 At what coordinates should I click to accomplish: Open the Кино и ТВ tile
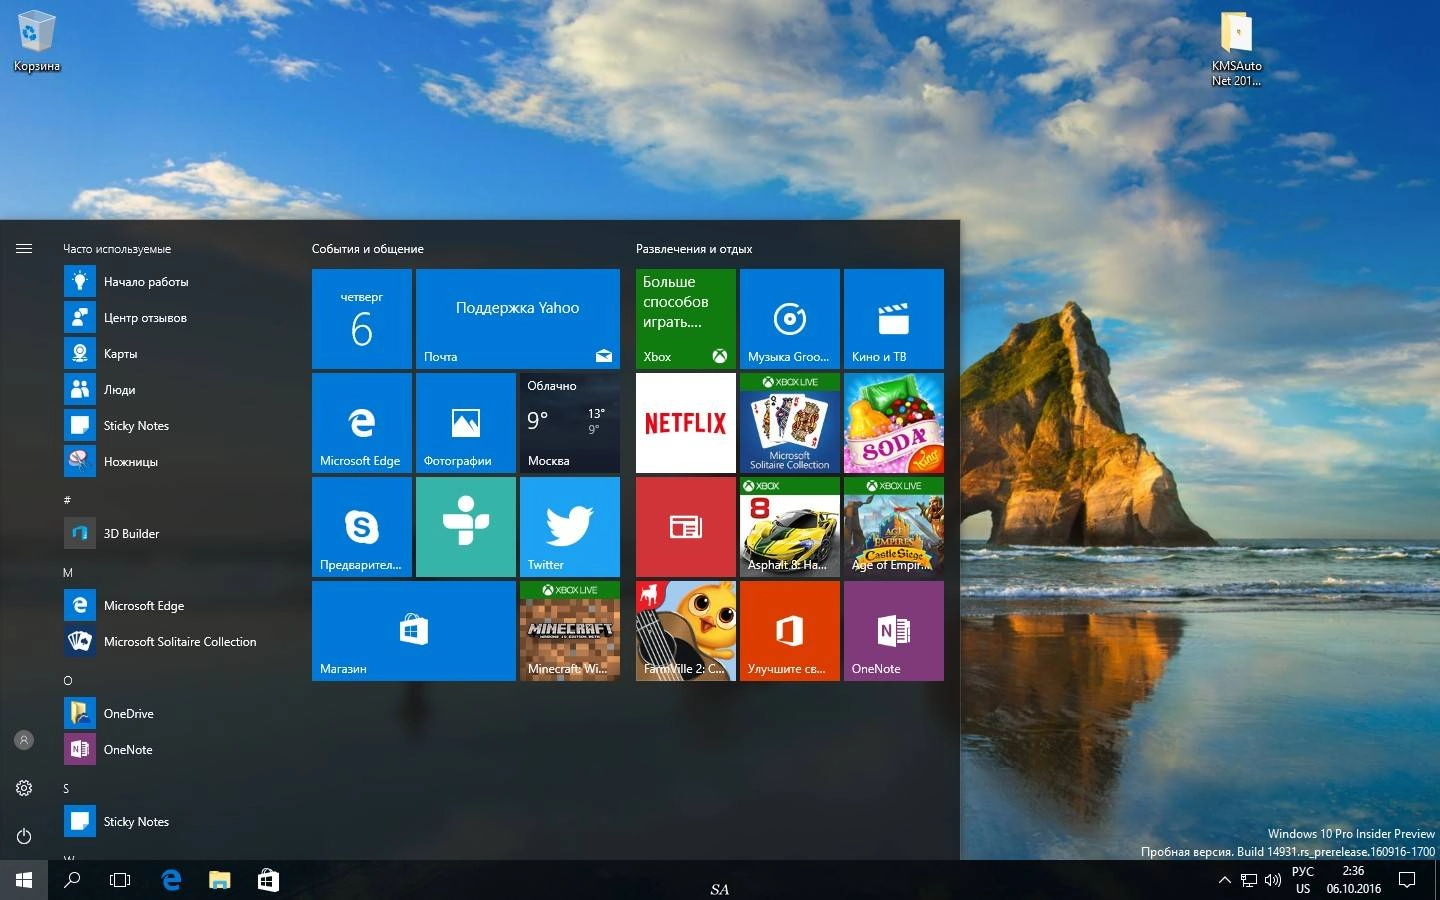click(x=894, y=319)
